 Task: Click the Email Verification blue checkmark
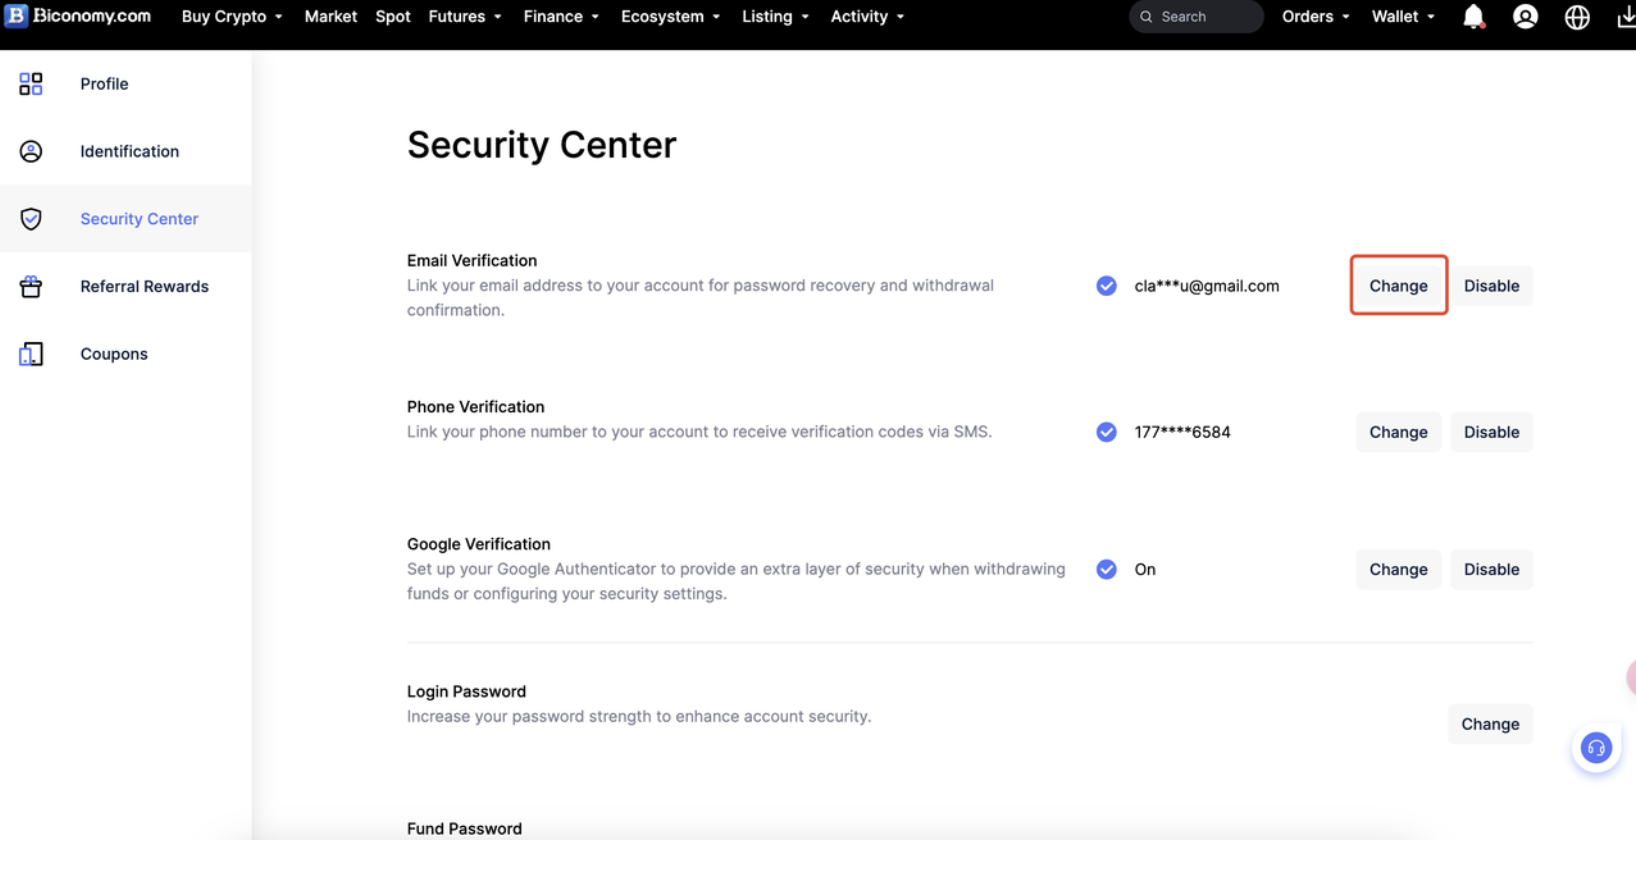(x=1106, y=286)
